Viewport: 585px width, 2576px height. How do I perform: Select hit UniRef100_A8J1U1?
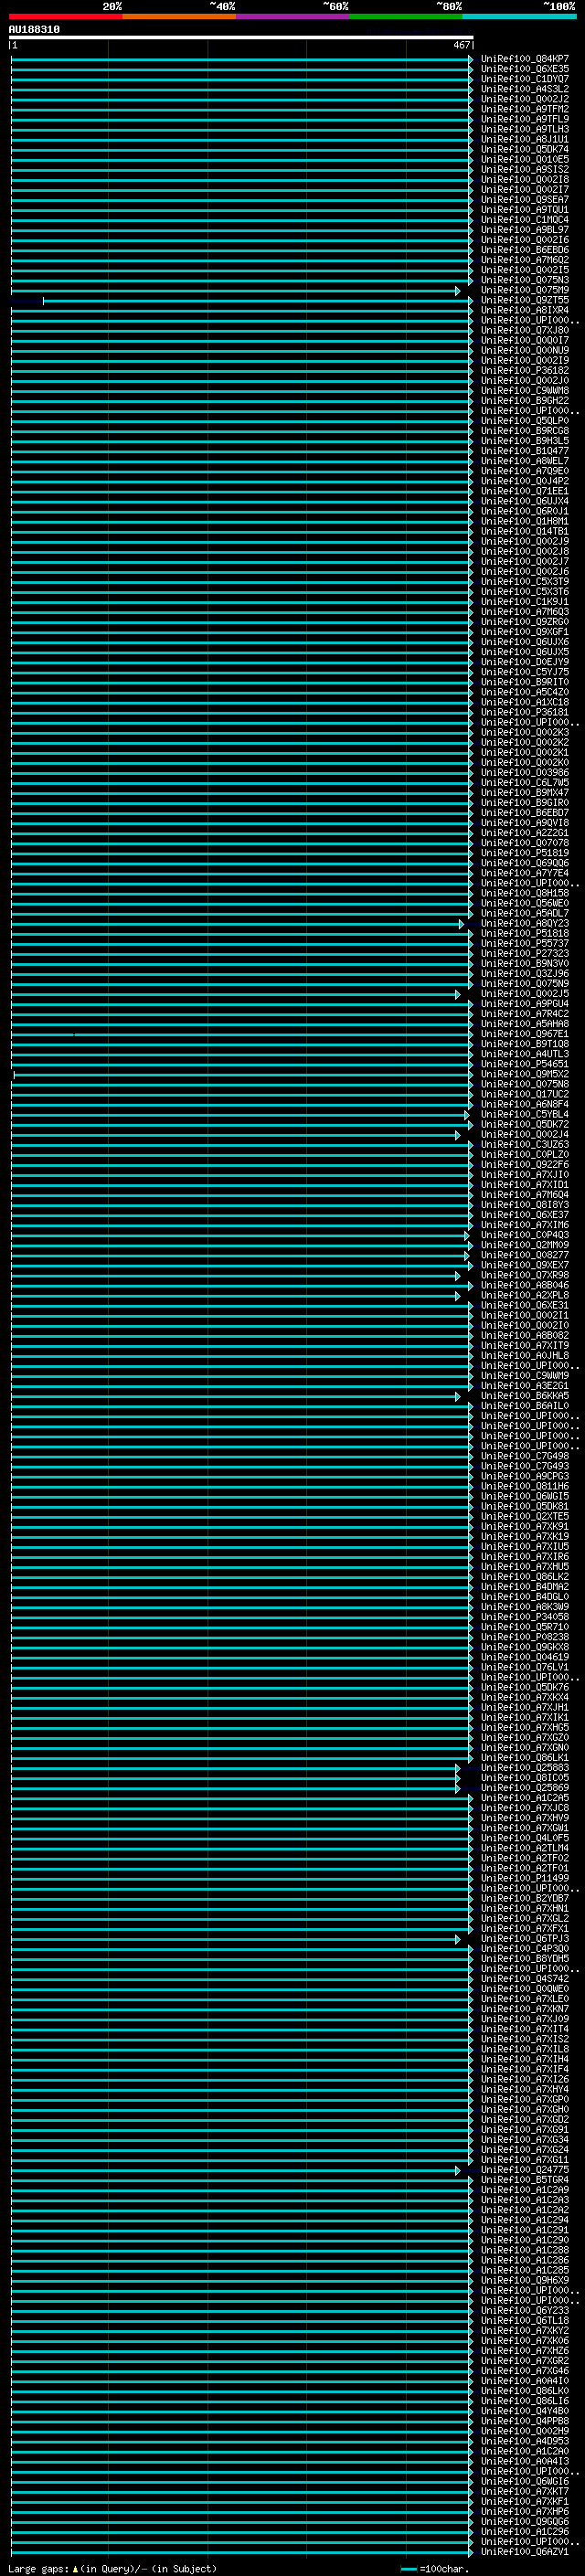tap(524, 139)
